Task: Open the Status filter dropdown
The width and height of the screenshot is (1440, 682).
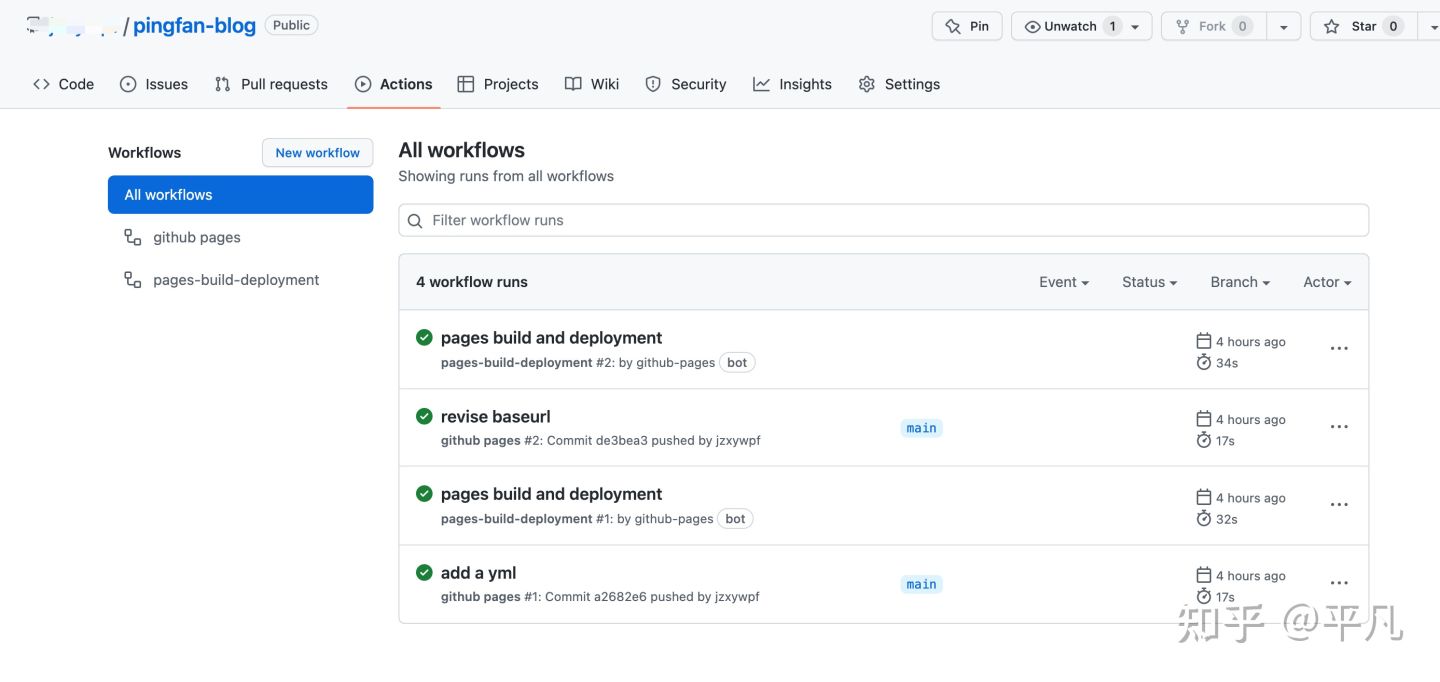Action: [1149, 282]
